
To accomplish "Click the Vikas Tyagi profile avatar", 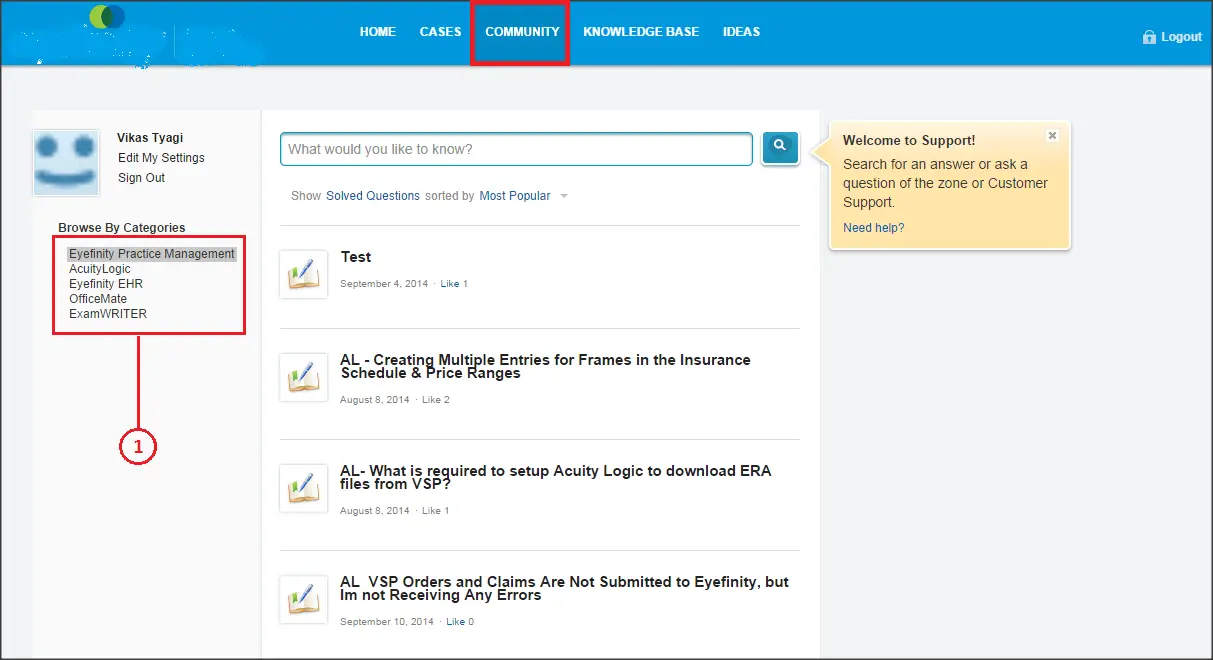I will (65, 161).
